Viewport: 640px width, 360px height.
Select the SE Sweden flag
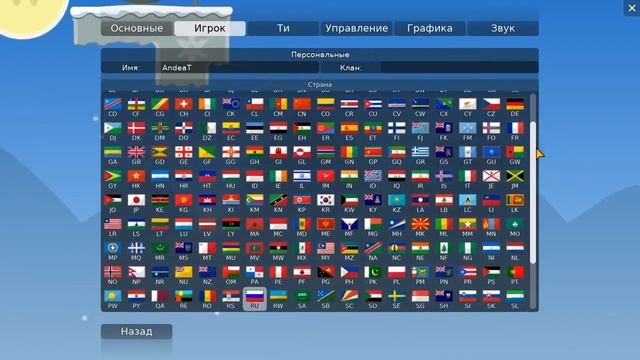click(x=397, y=296)
